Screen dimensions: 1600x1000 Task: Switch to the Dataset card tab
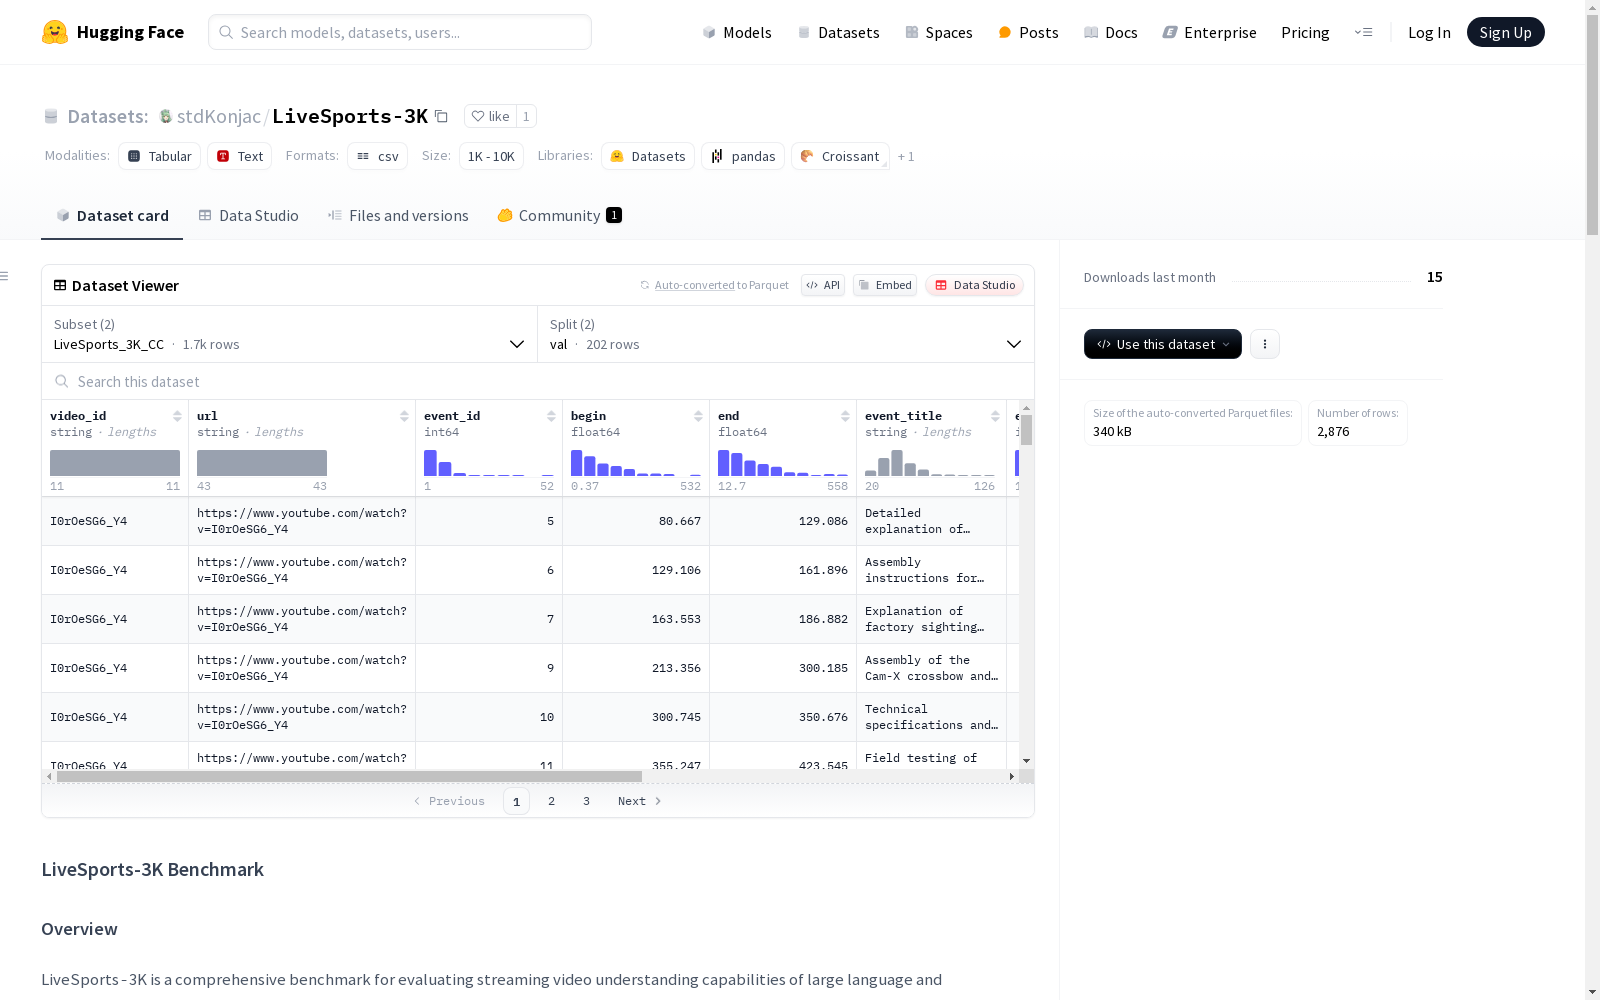(112, 216)
